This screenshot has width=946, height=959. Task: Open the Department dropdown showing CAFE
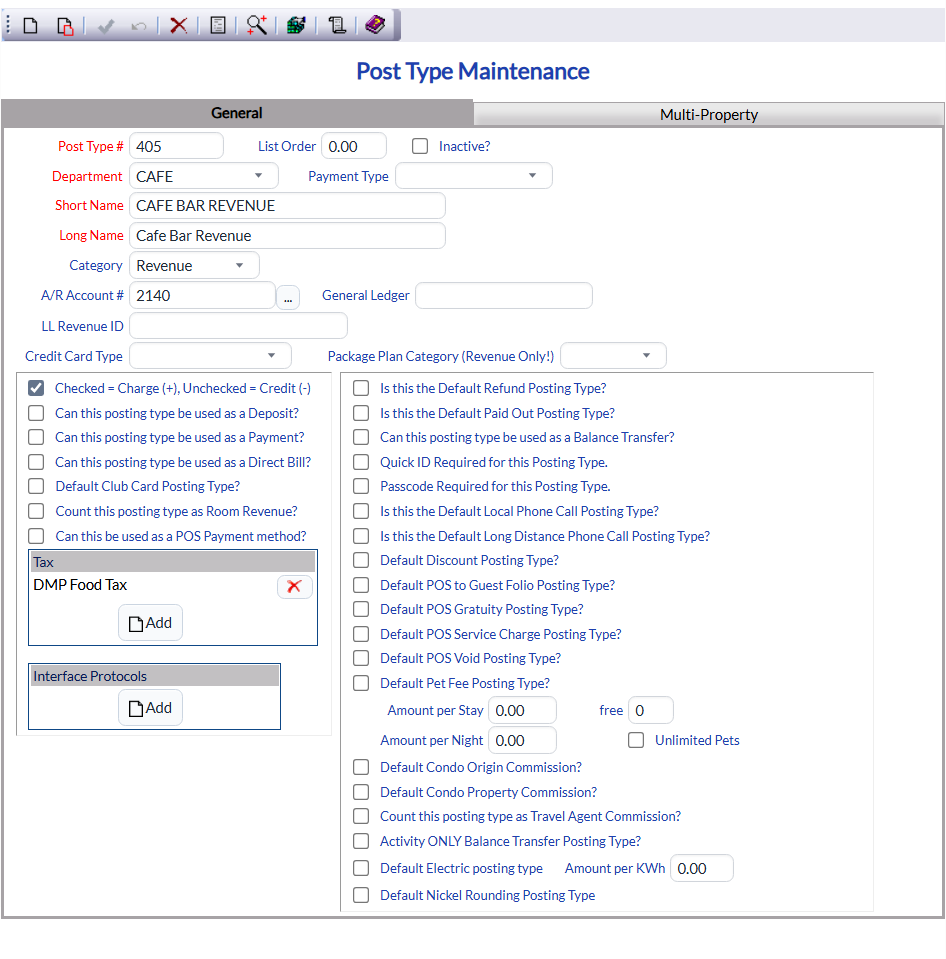pyautogui.click(x=204, y=176)
